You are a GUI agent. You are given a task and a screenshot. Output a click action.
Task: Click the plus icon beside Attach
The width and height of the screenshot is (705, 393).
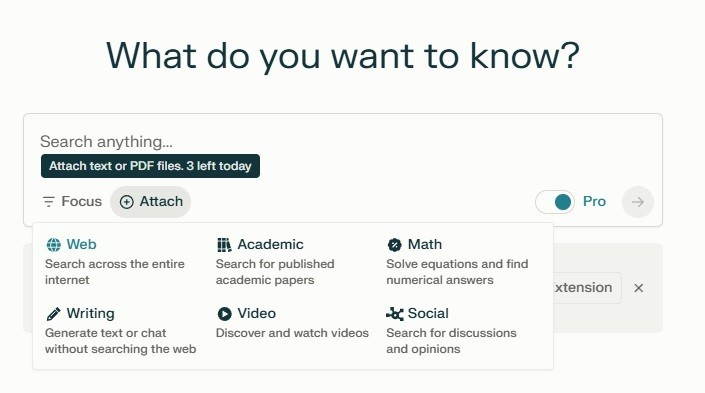[x=126, y=202]
